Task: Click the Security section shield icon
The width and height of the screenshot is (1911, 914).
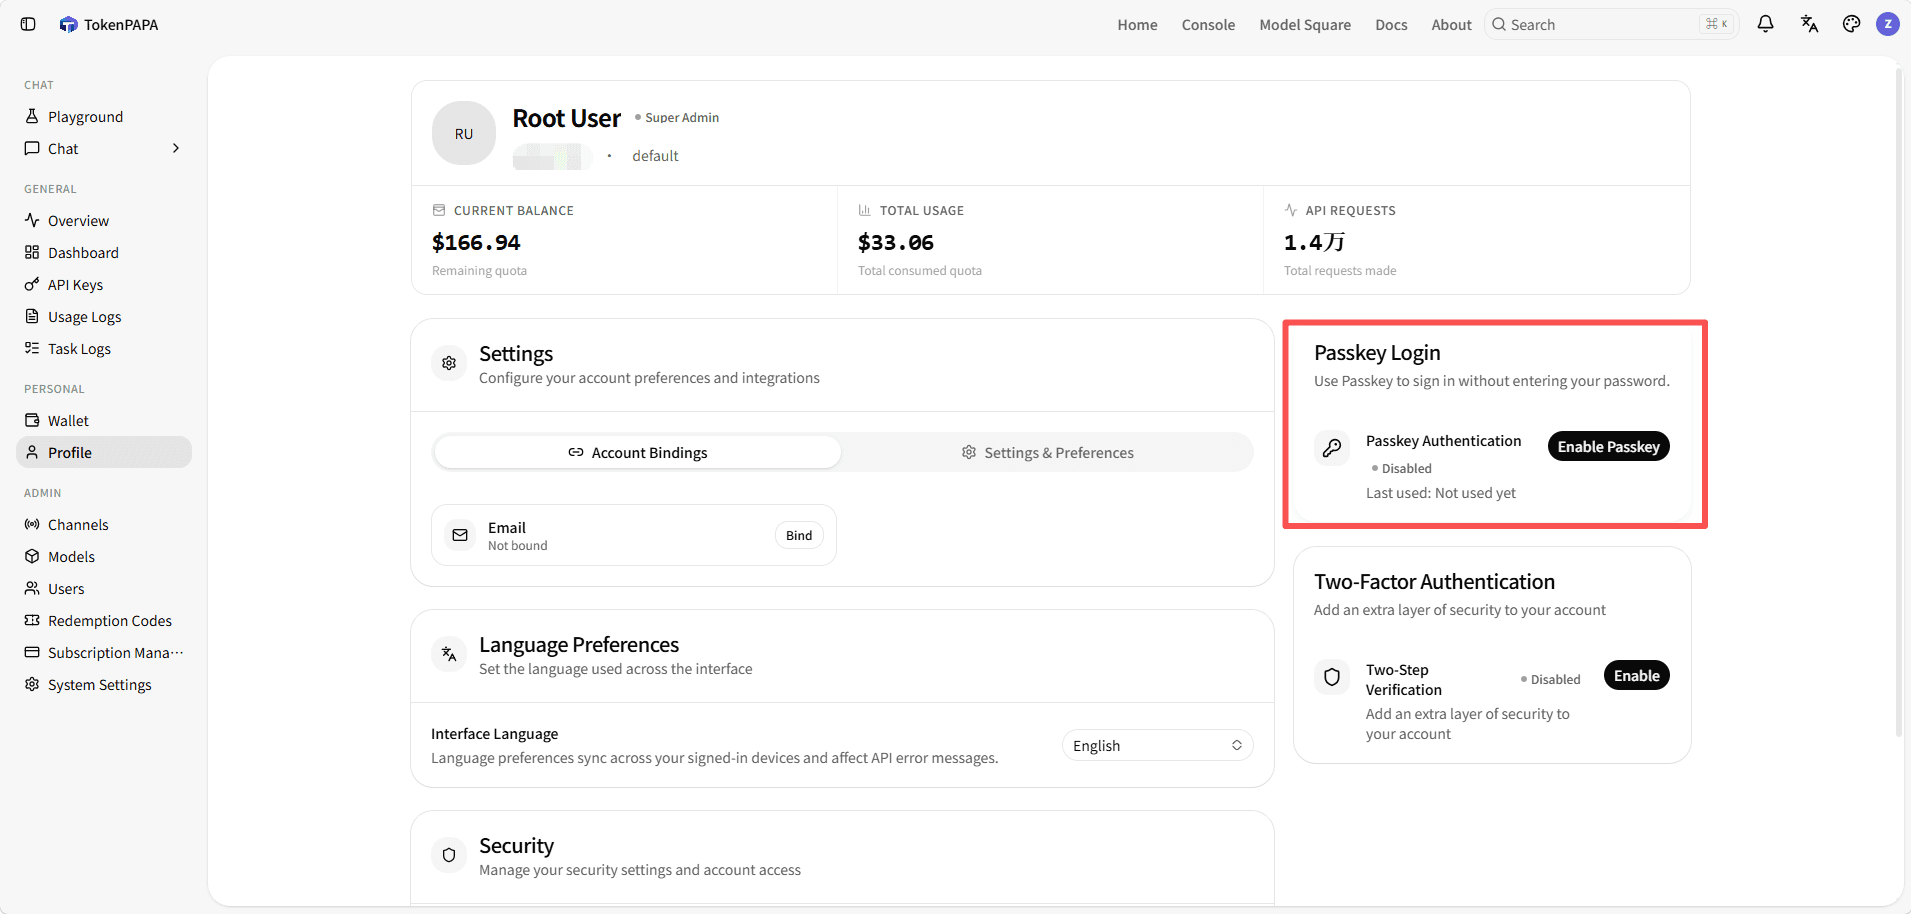Action: pos(449,855)
